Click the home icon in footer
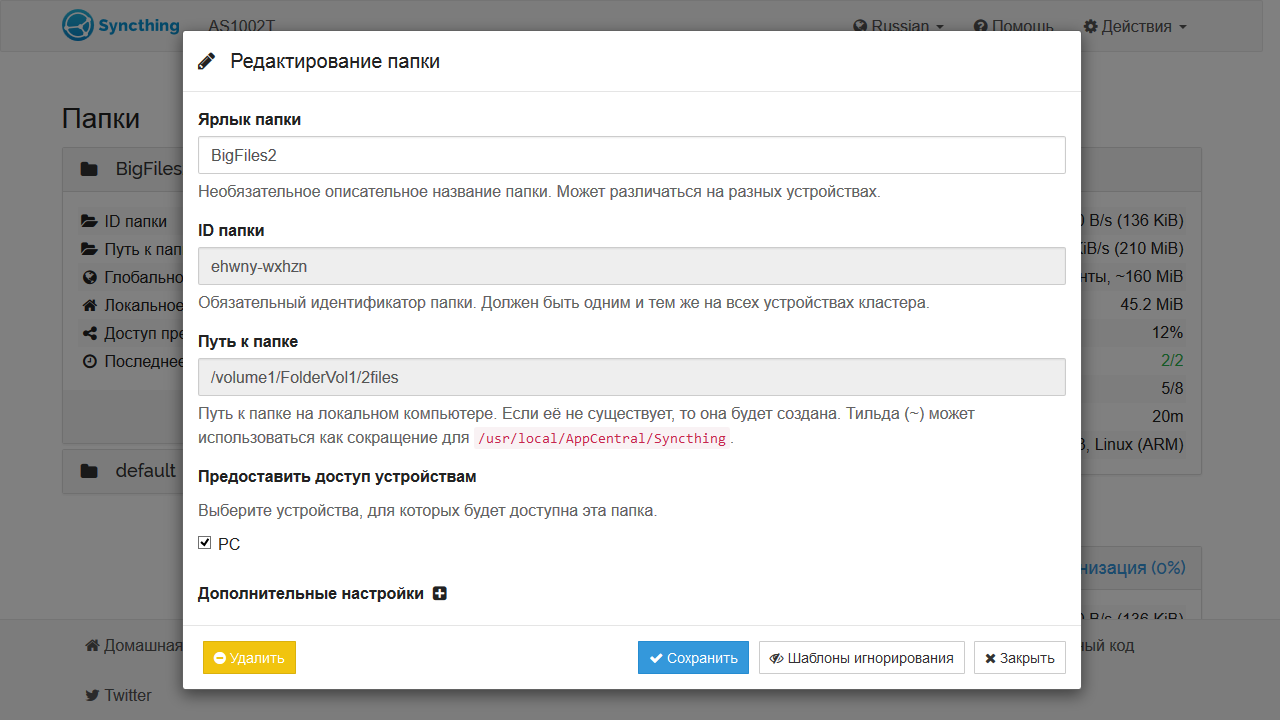Image resolution: width=1280 pixels, height=720 pixels. click(x=92, y=646)
